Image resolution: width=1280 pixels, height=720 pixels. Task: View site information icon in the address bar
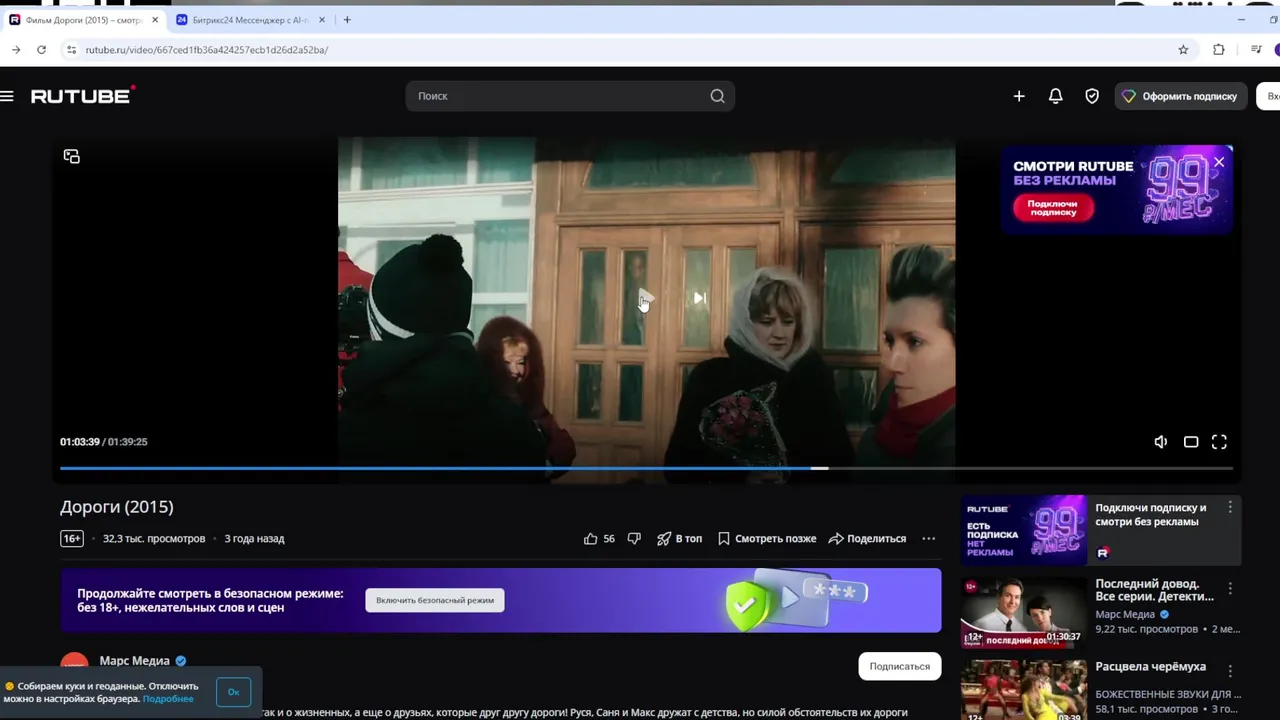[x=71, y=50]
